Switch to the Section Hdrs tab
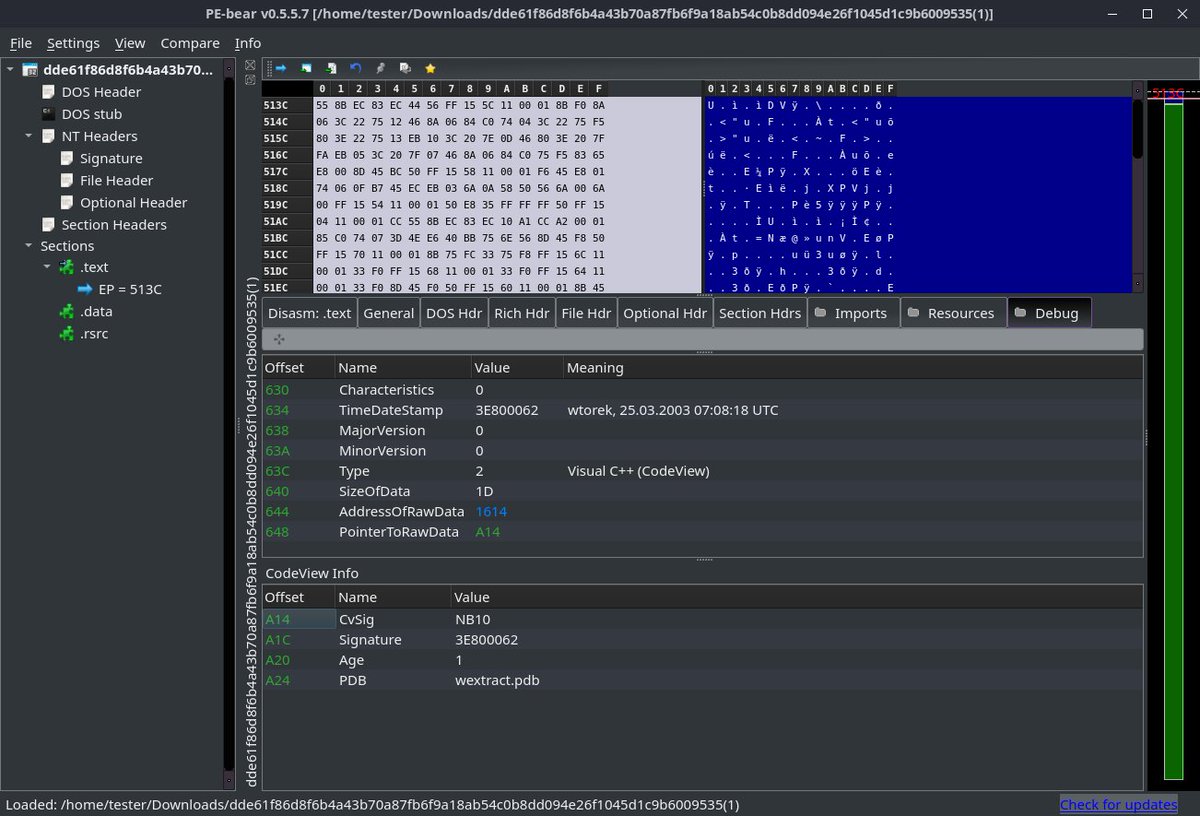This screenshot has height=816, width=1200. pyautogui.click(x=760, y=313)
